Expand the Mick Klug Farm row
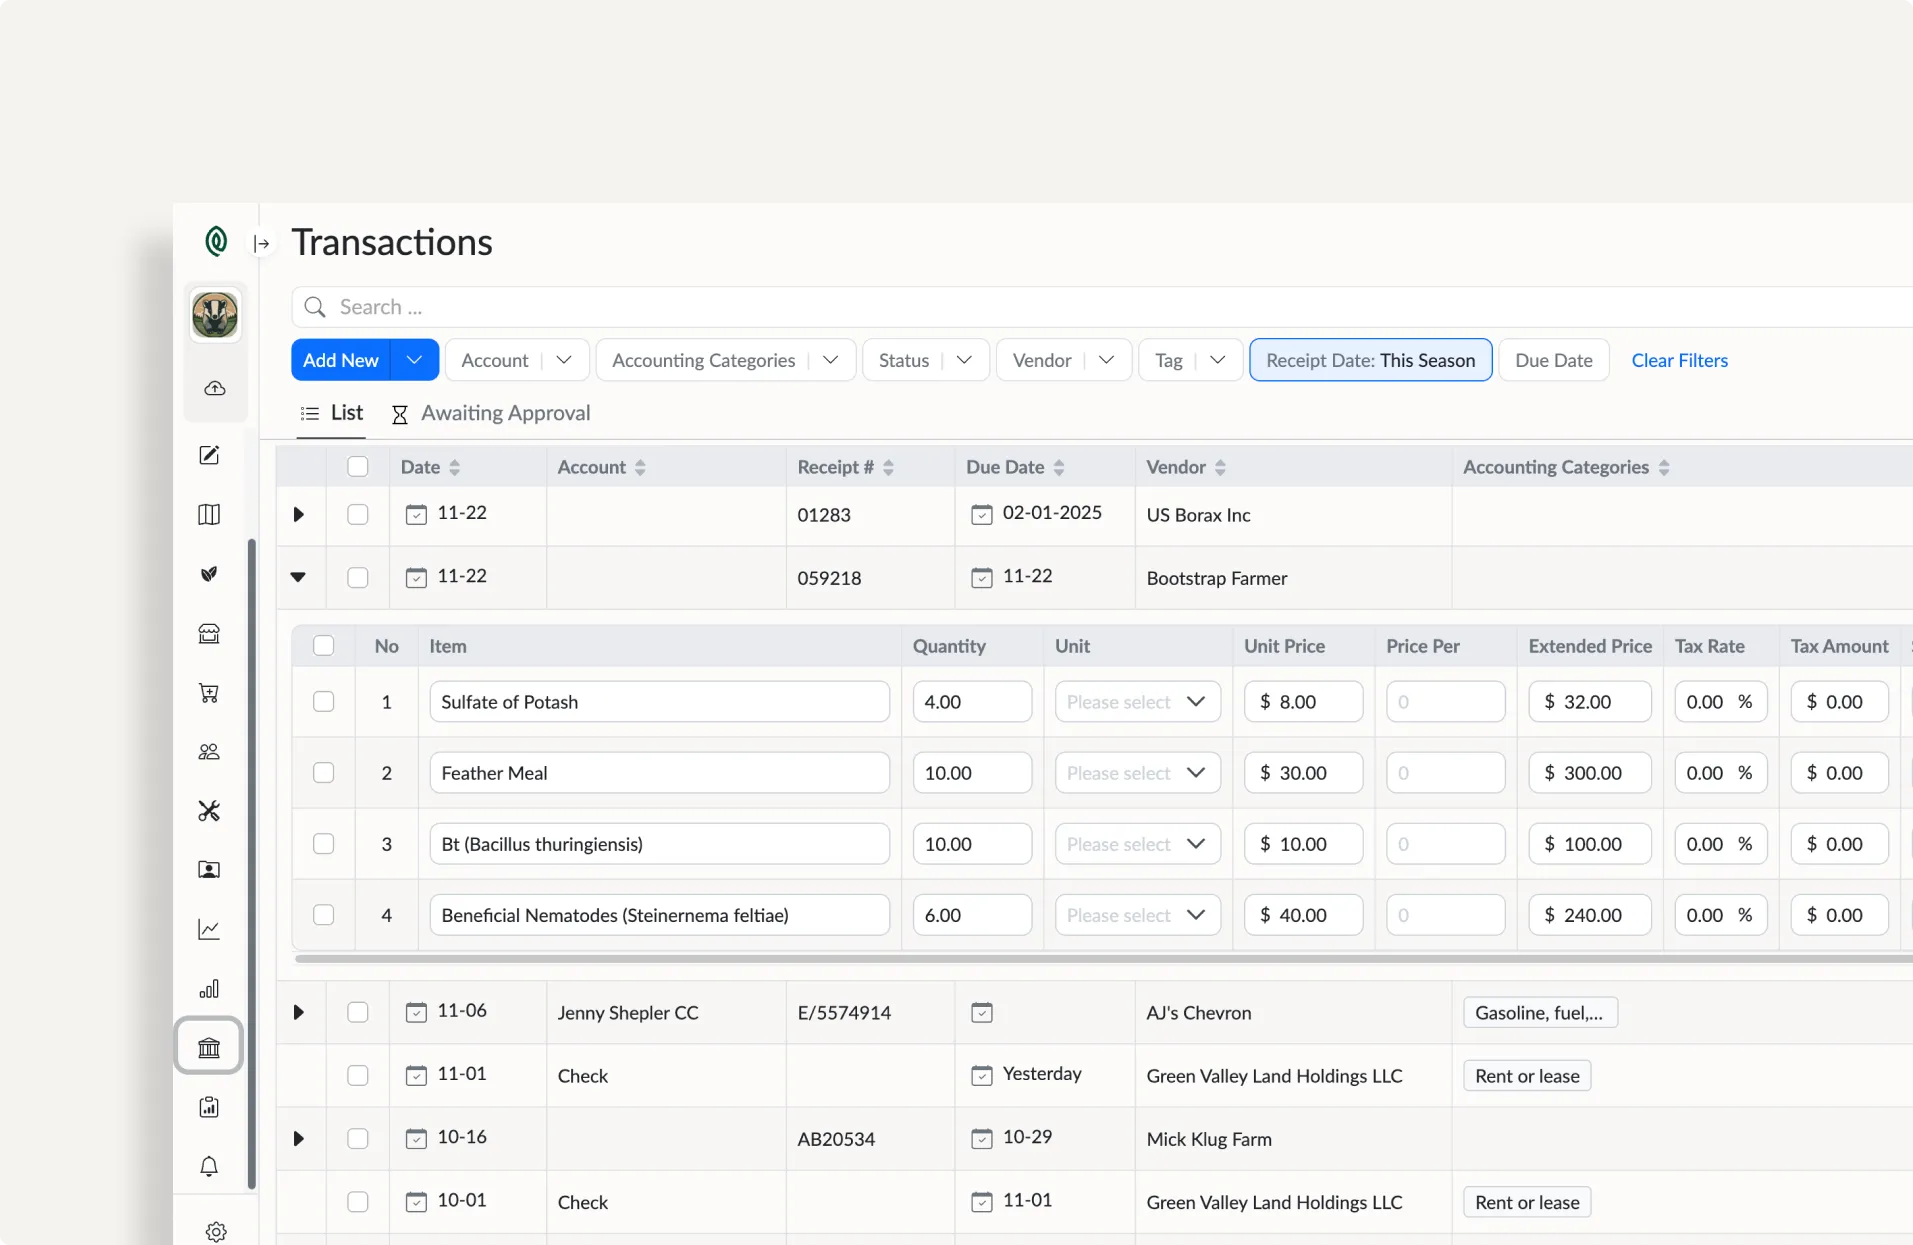This screenshot has height=1245, width=1913. point(298,1138)
